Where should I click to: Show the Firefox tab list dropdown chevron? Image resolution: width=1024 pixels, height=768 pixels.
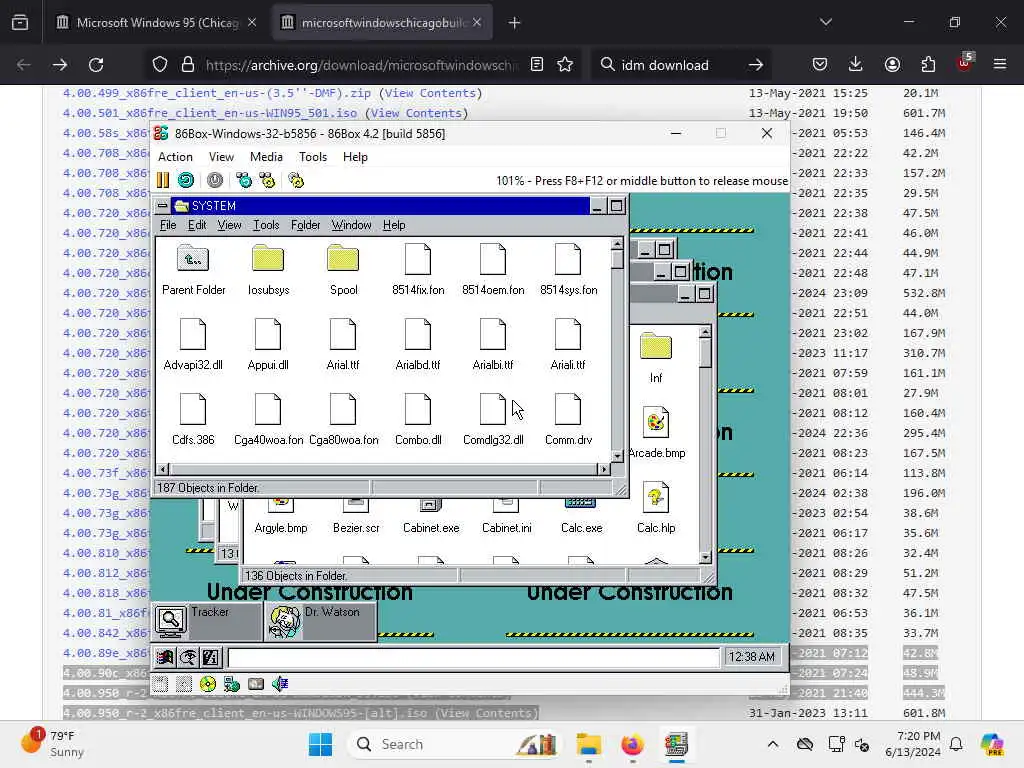point(825,22)
